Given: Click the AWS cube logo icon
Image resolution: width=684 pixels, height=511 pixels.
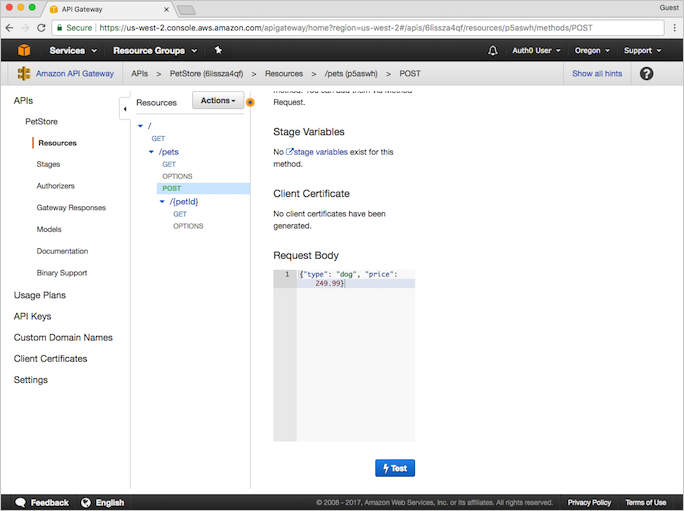Looking at the screenshot, I should [24, 50].
